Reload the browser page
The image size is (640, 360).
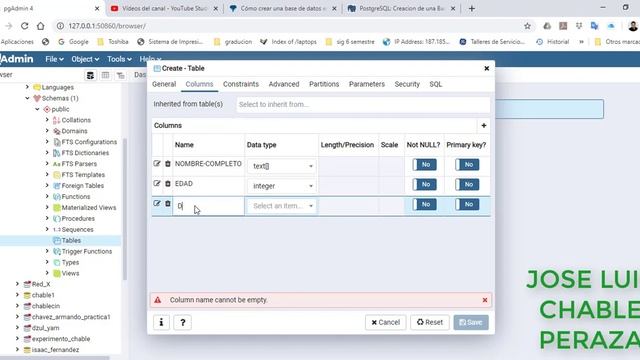point(24,26)
